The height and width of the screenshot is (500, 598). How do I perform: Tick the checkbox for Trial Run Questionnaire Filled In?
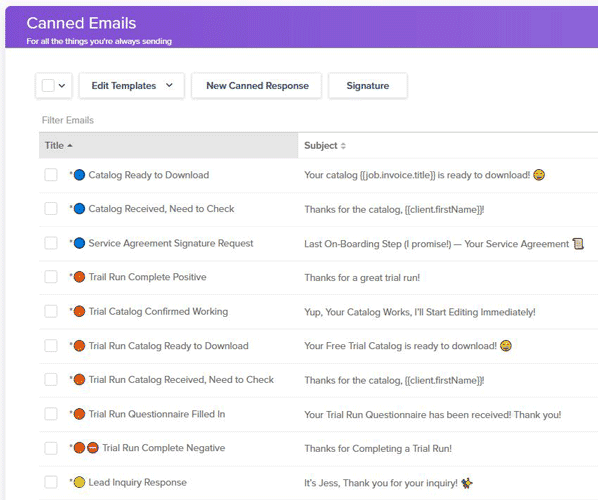(x=51, y=414)
